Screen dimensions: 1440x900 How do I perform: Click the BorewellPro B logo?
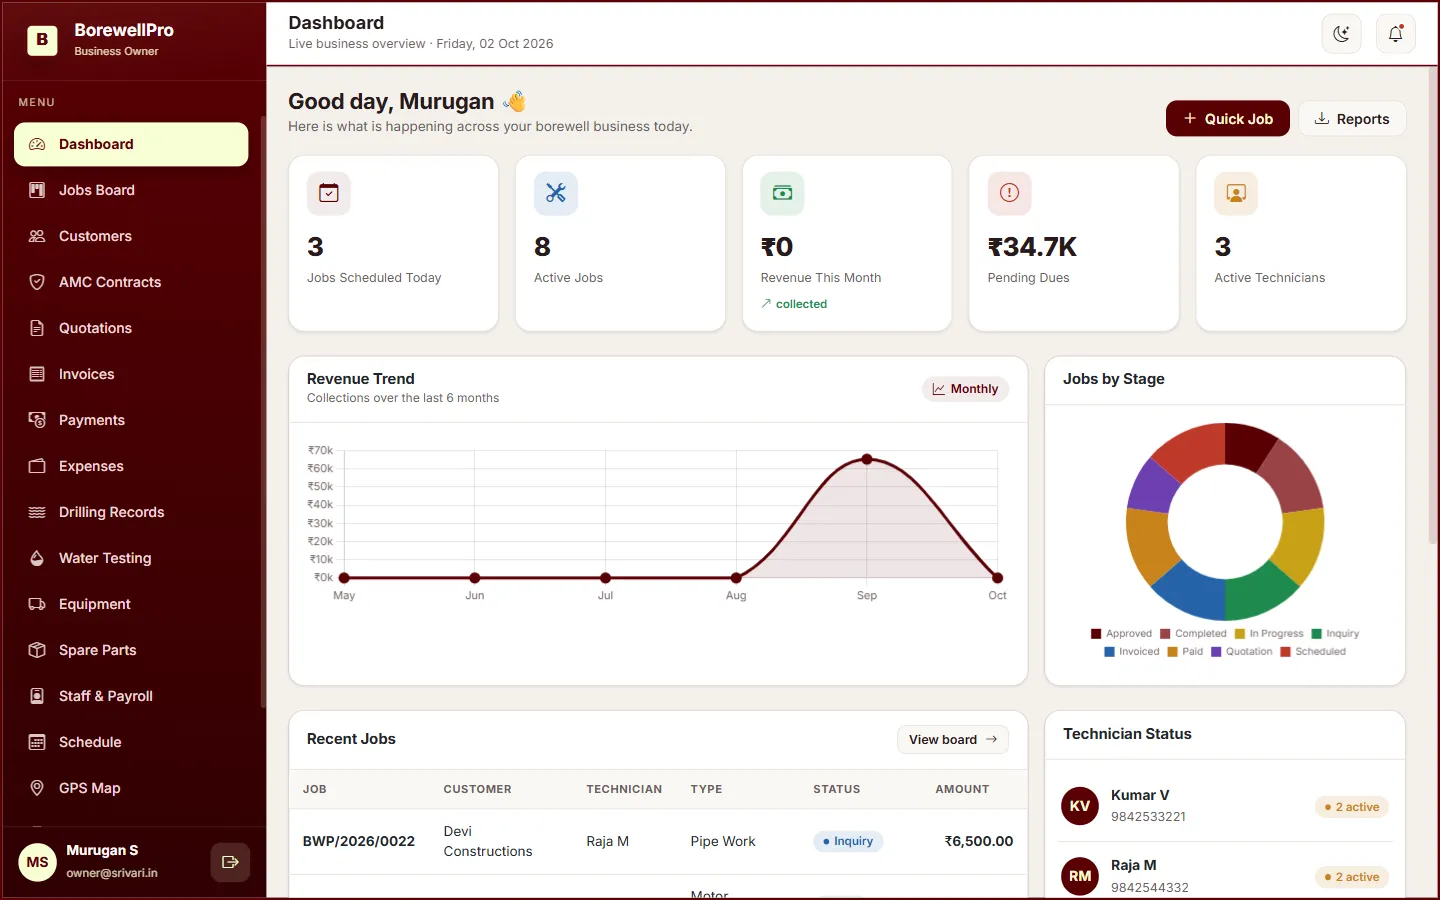[42, 40]
